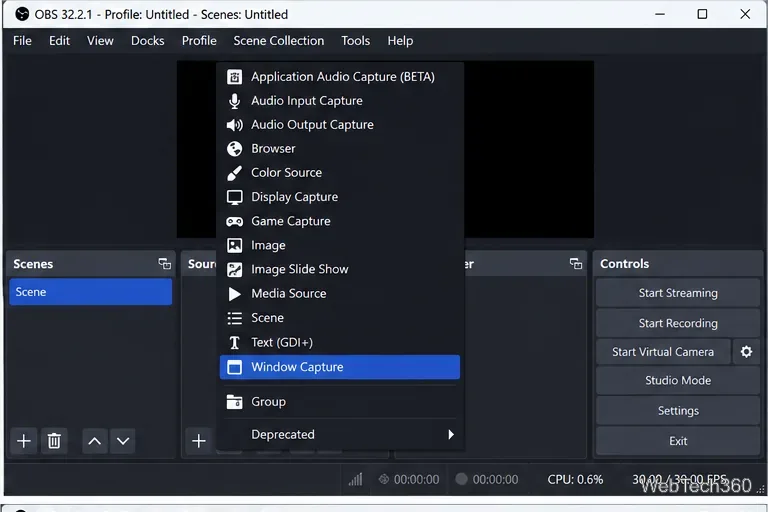This screenshot has width=768, height=512.
Task: Click the brush icon for Color Source
Action: click(x=235, y=173)
